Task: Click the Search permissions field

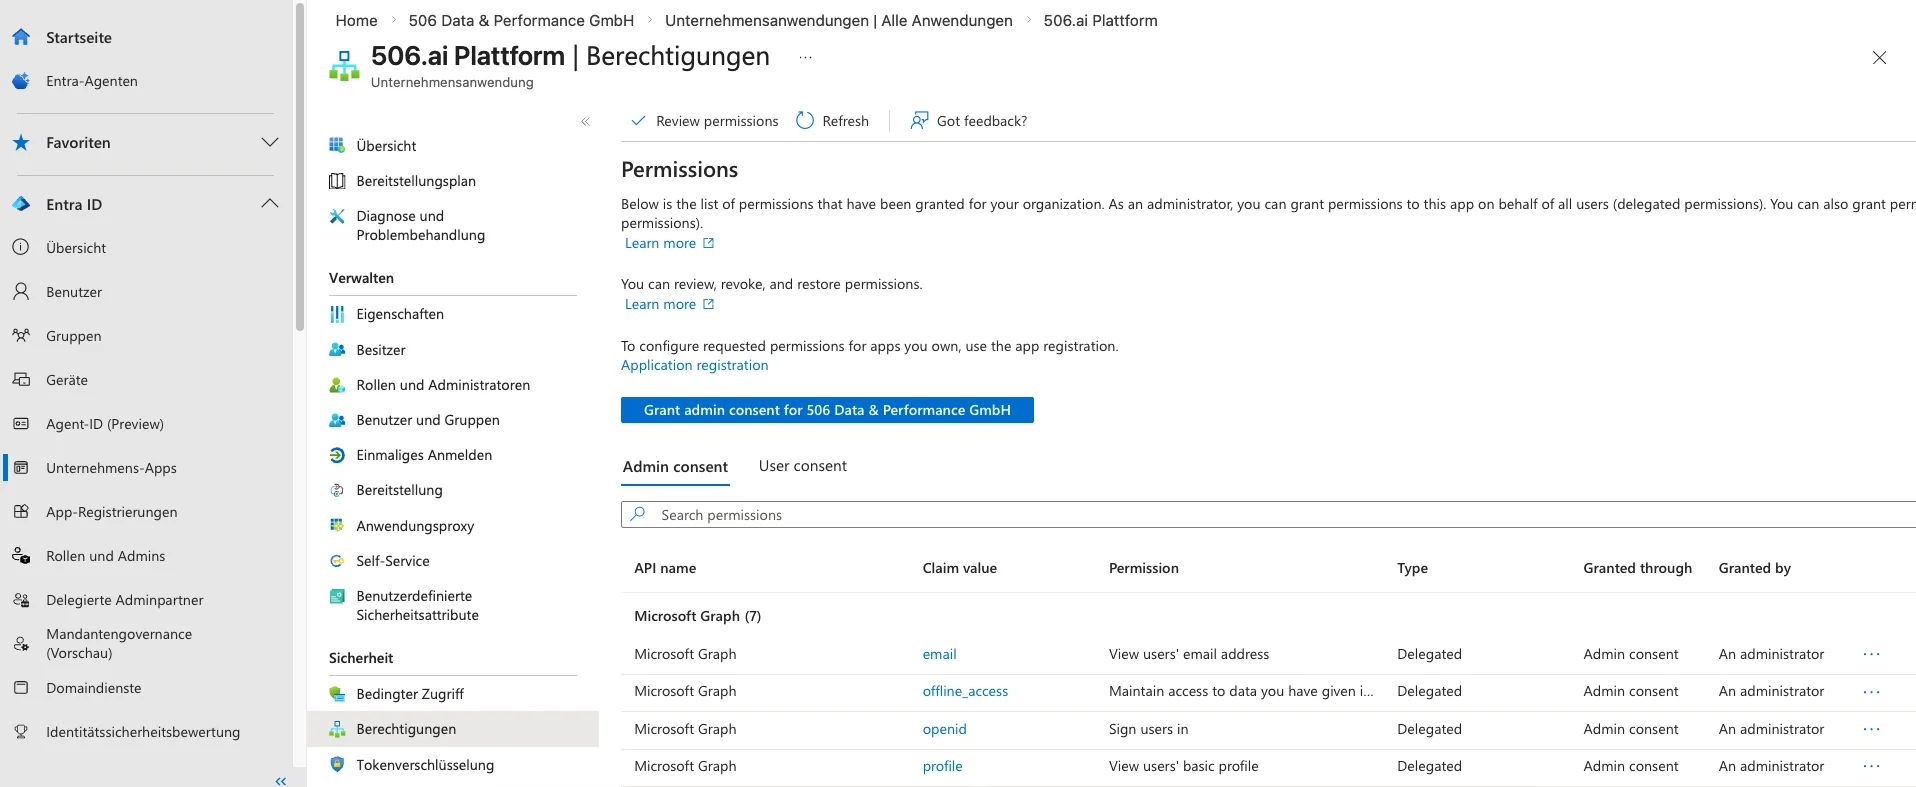Action: tap(1268, 515)
